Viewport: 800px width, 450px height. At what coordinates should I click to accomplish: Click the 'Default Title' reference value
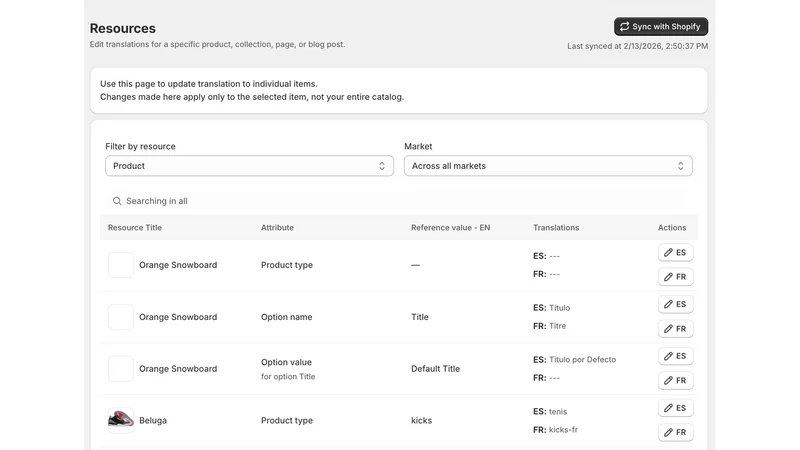tap(435, 368)
